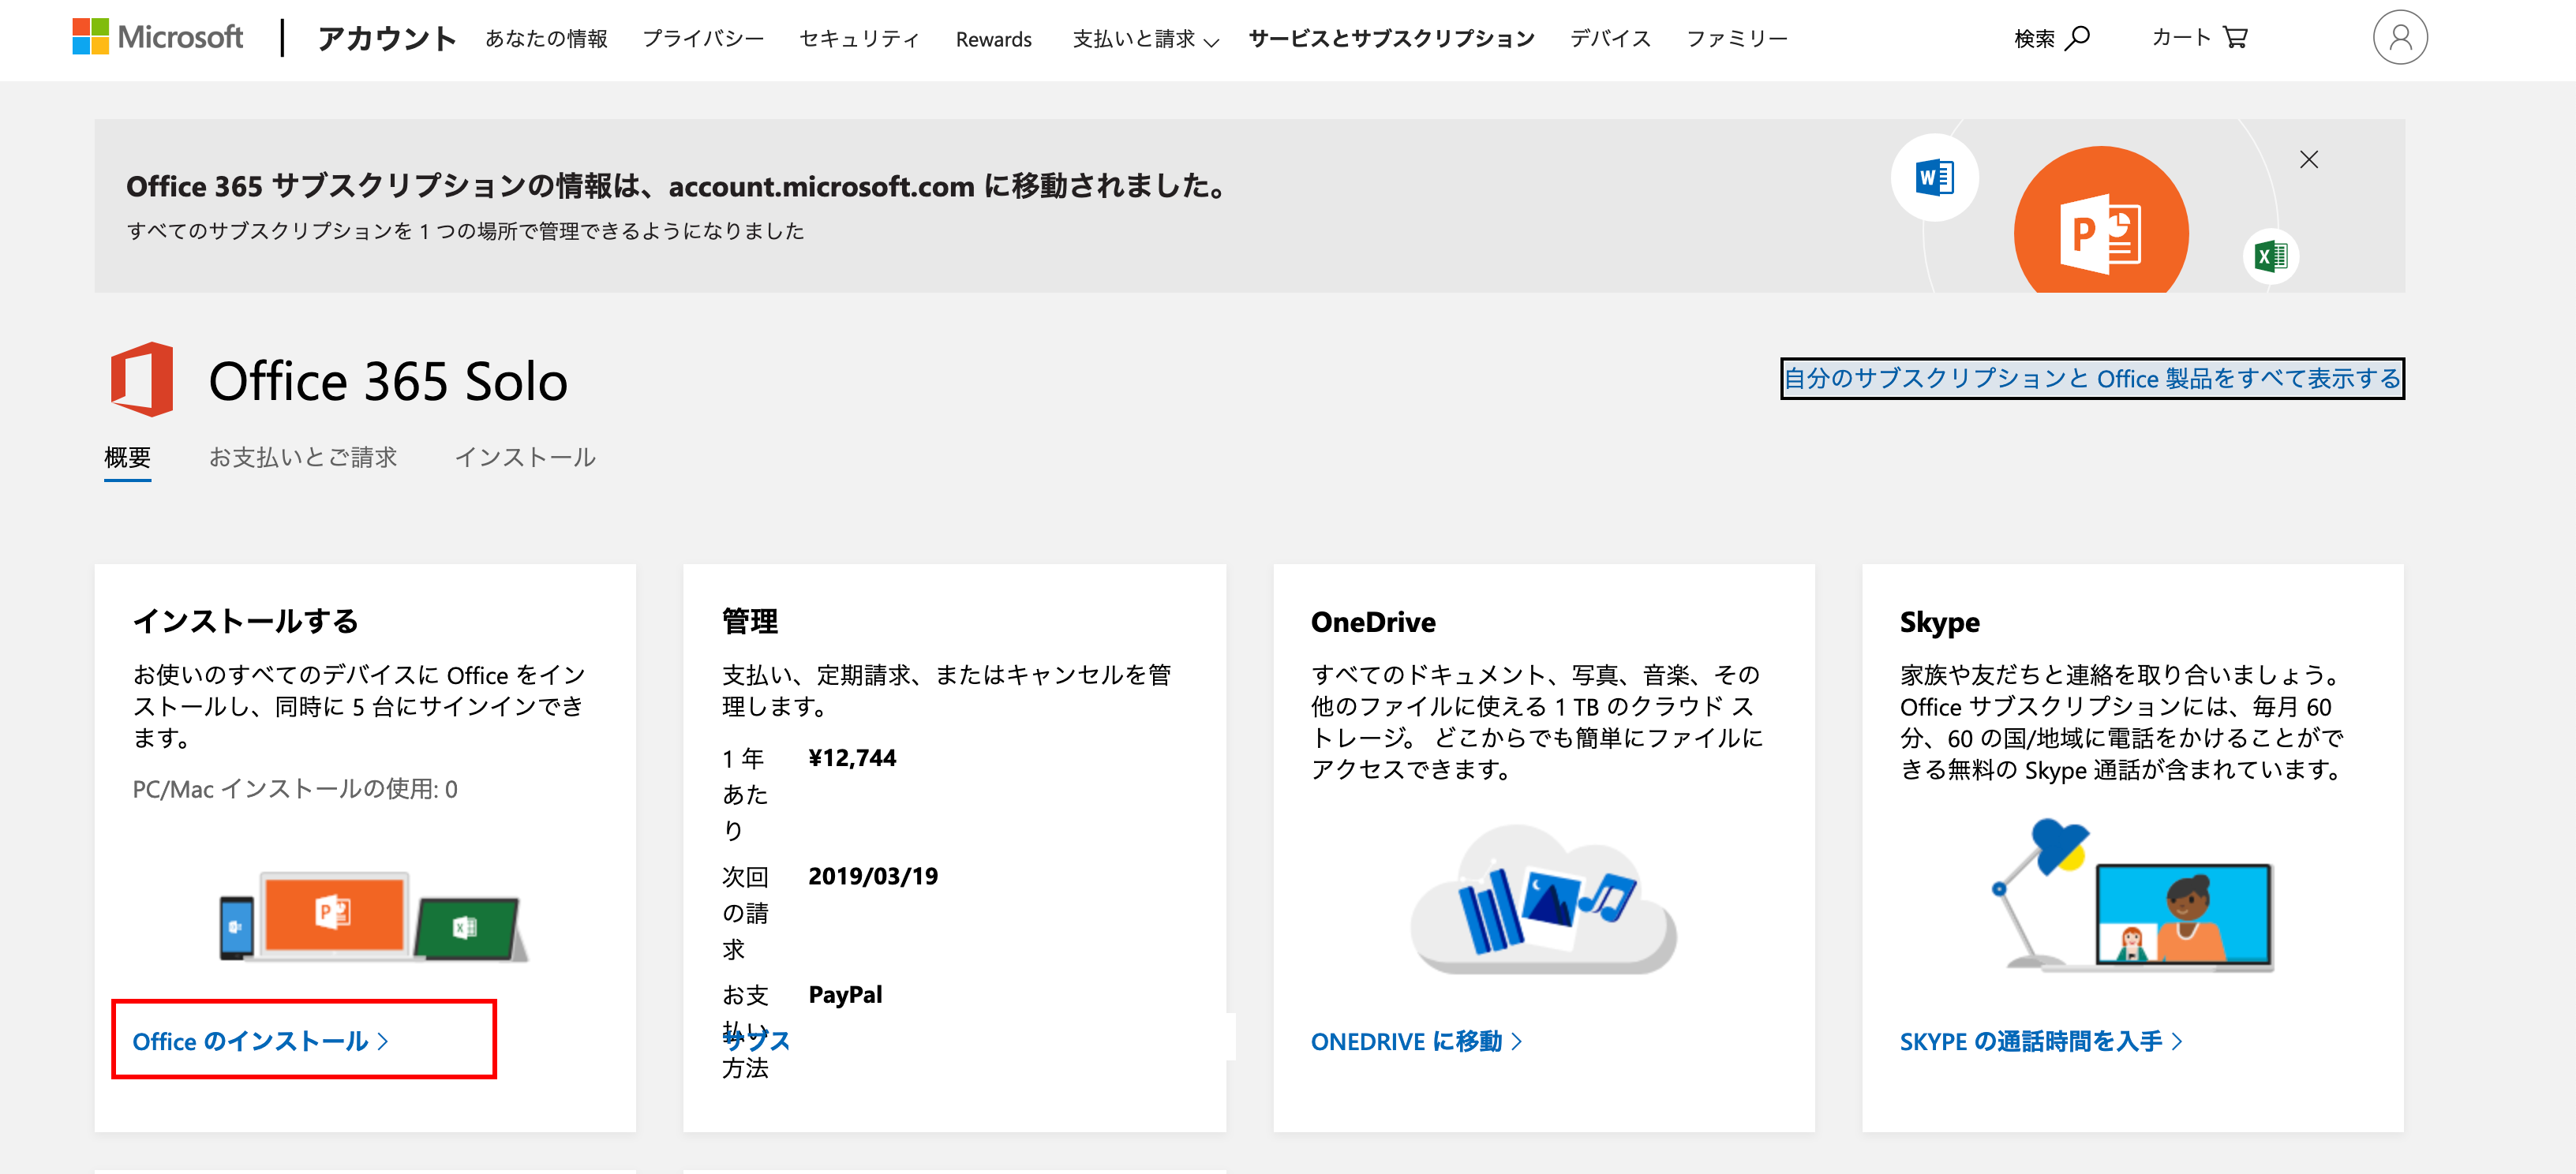
Task: Click link to show all subscriptions and Office products
Action: [x=2093, y=378]
